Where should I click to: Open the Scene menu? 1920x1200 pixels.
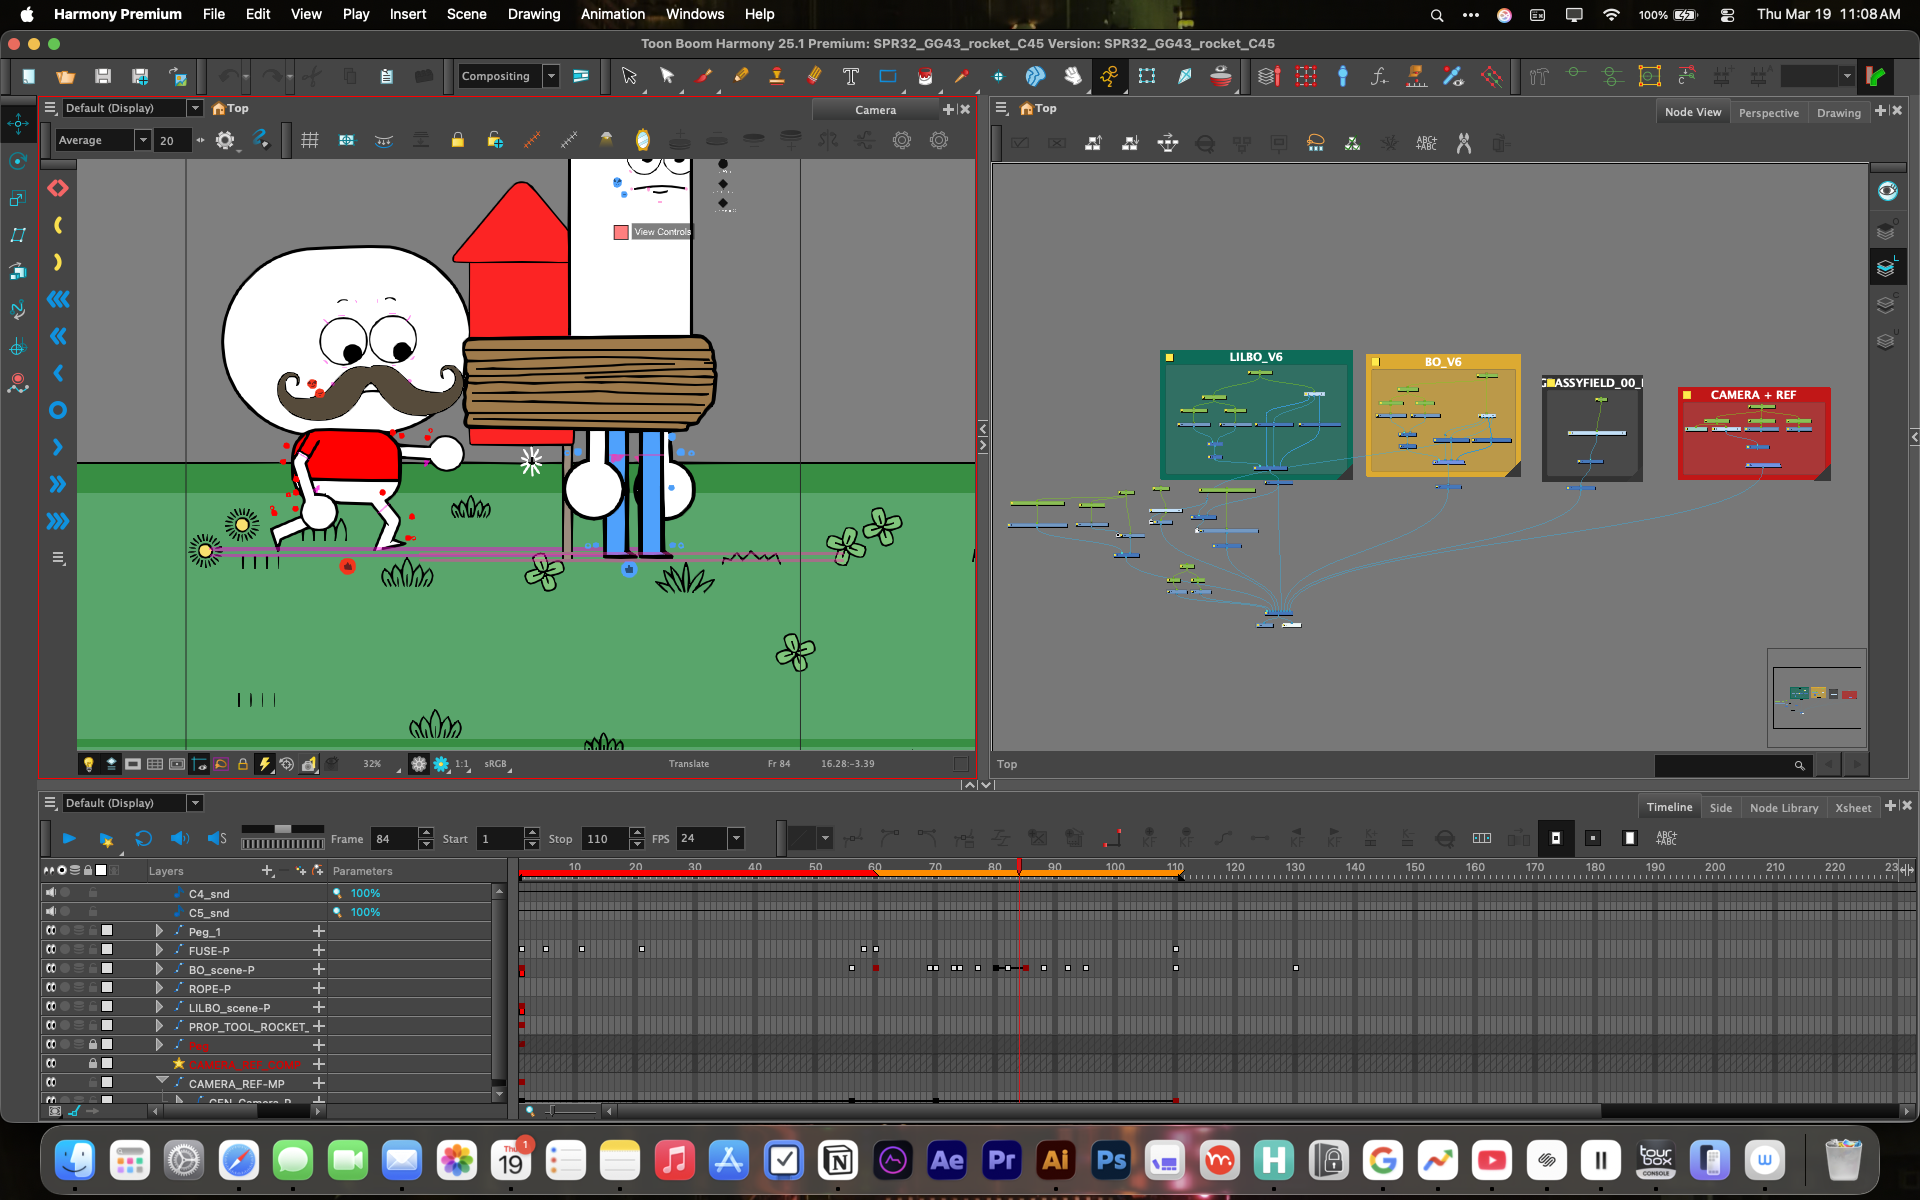pyautogui.click(x=466, y=14)
